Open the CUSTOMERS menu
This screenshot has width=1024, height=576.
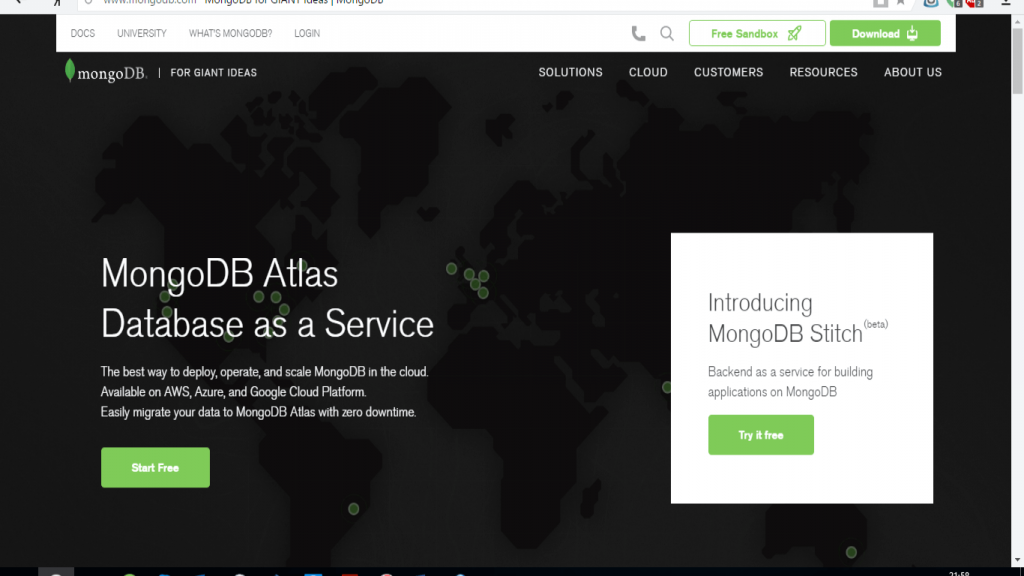[x=728, y=72]
